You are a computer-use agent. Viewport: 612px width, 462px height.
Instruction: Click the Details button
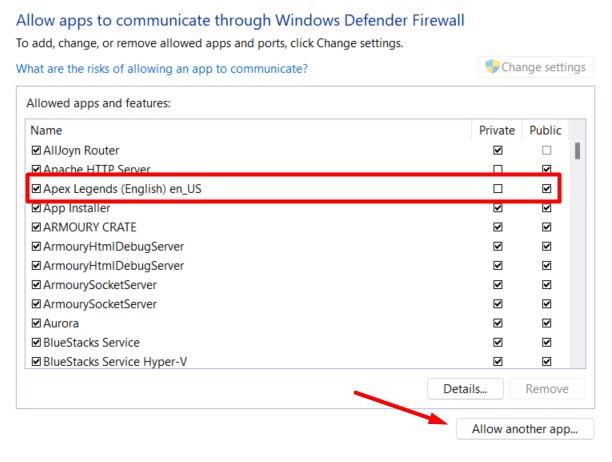tap(465, 389)
